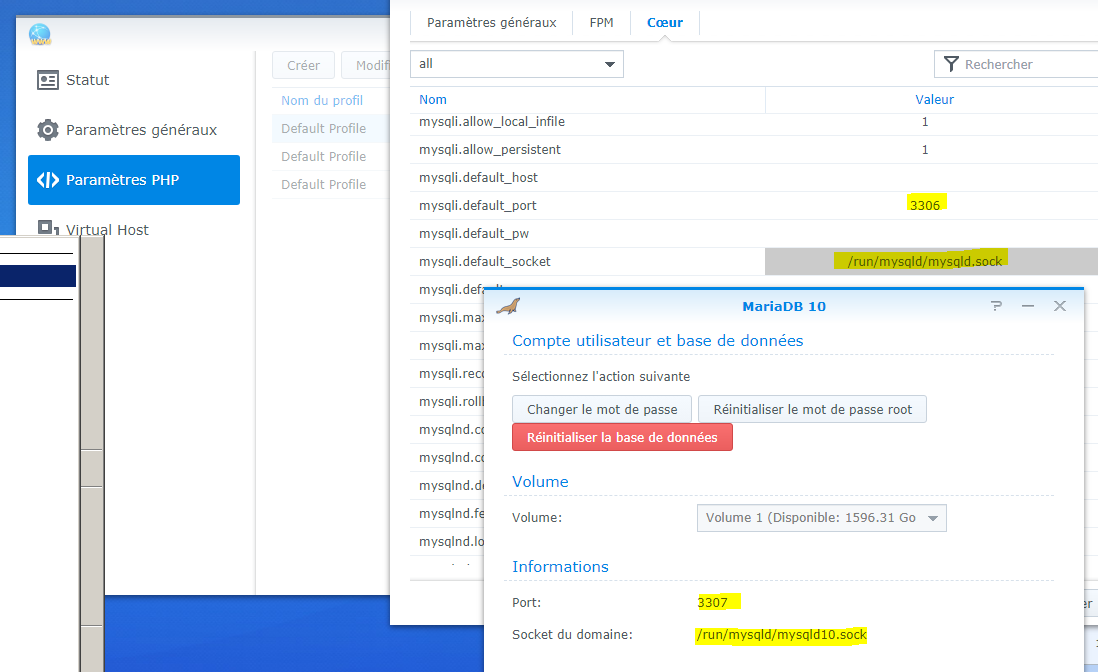Close the MariaDB 10 window

click(x=1059, y=306)
